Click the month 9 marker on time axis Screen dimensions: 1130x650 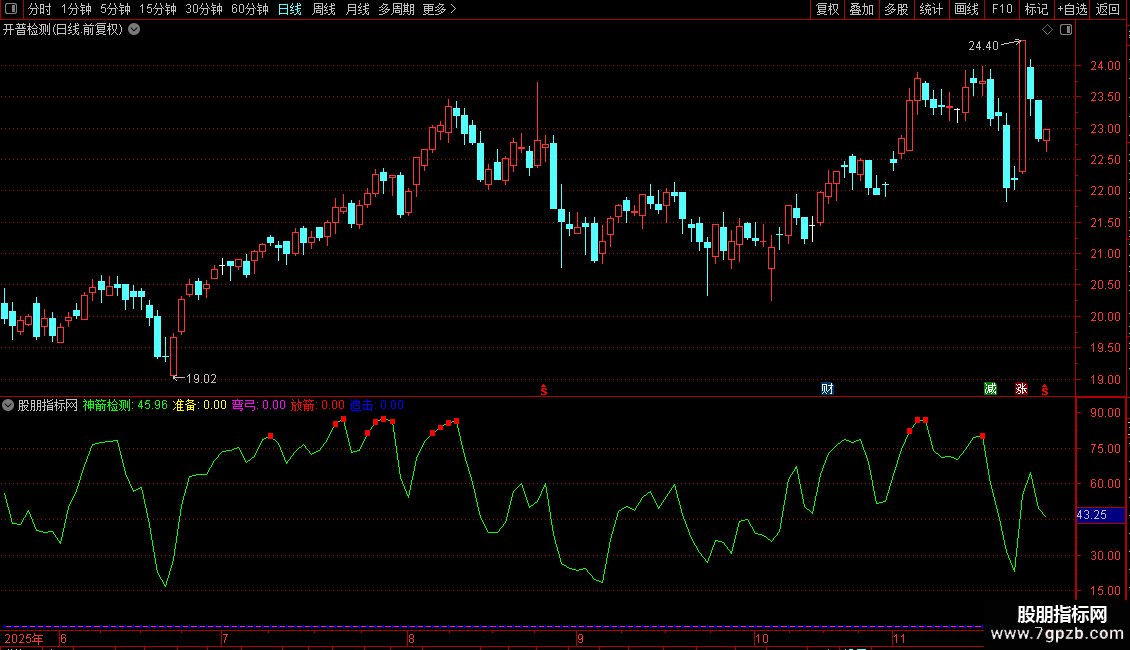(x=580, y=638)
